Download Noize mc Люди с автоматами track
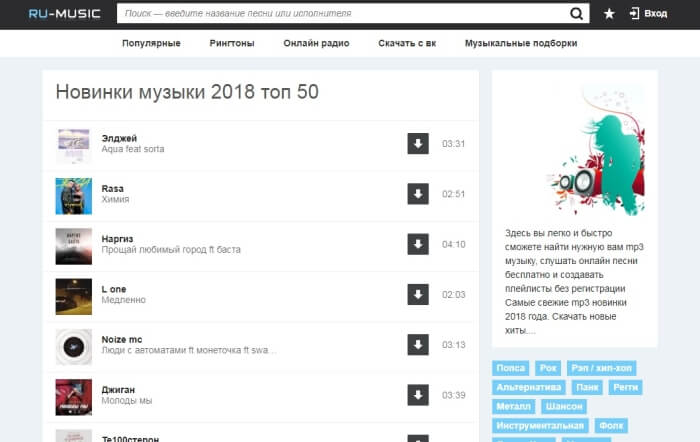 [418, 345]
